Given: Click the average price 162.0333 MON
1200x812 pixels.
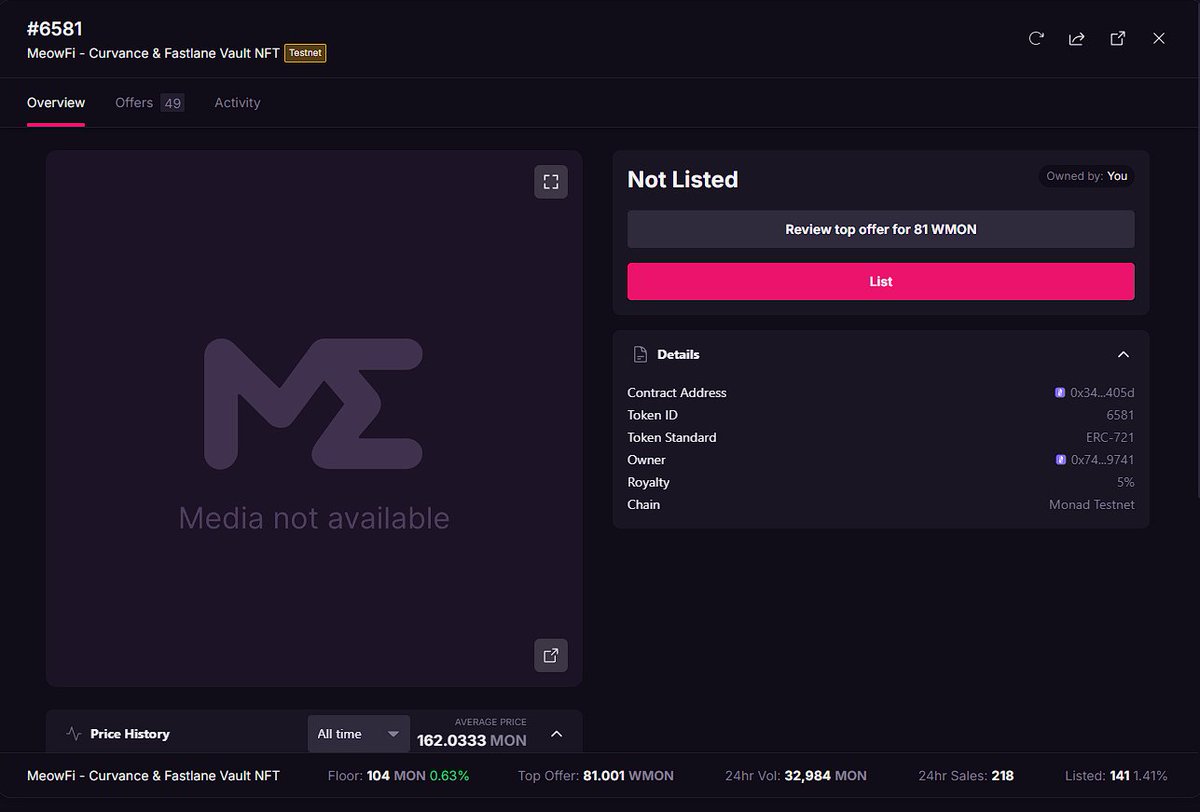Looking at the screenshot, I should 472,741.
